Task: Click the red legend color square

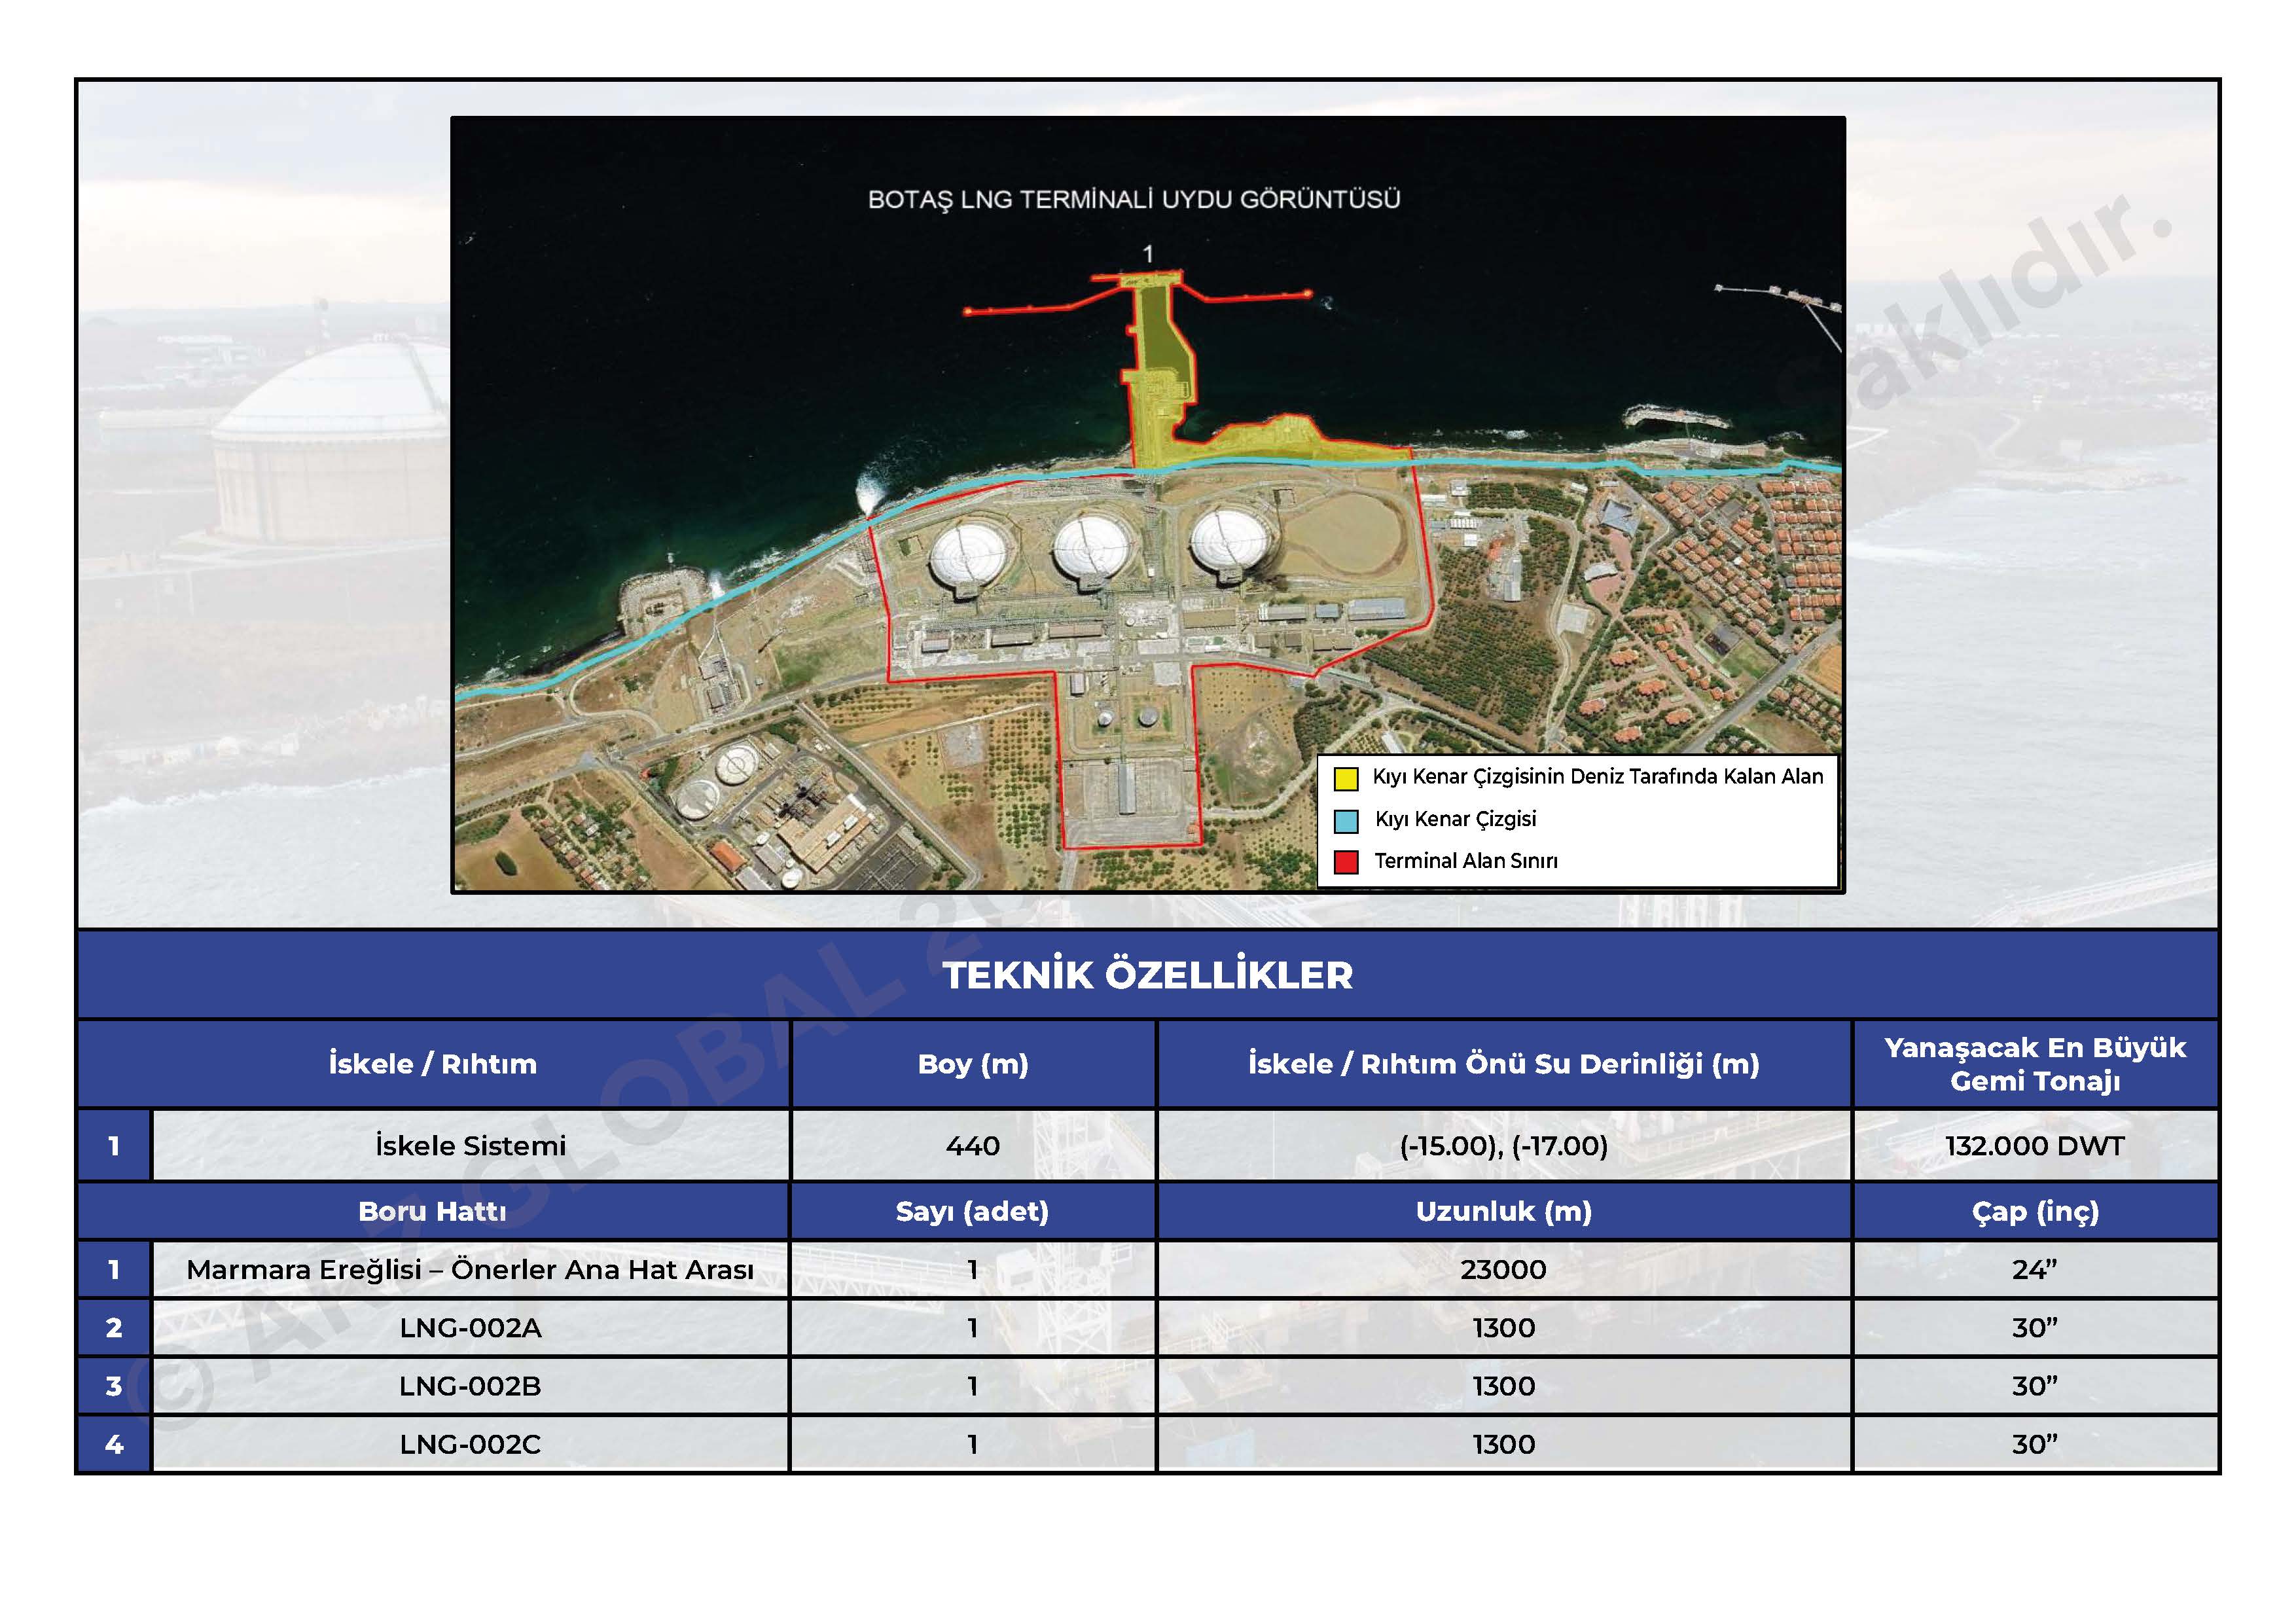Action: [x=1346, y=862]
